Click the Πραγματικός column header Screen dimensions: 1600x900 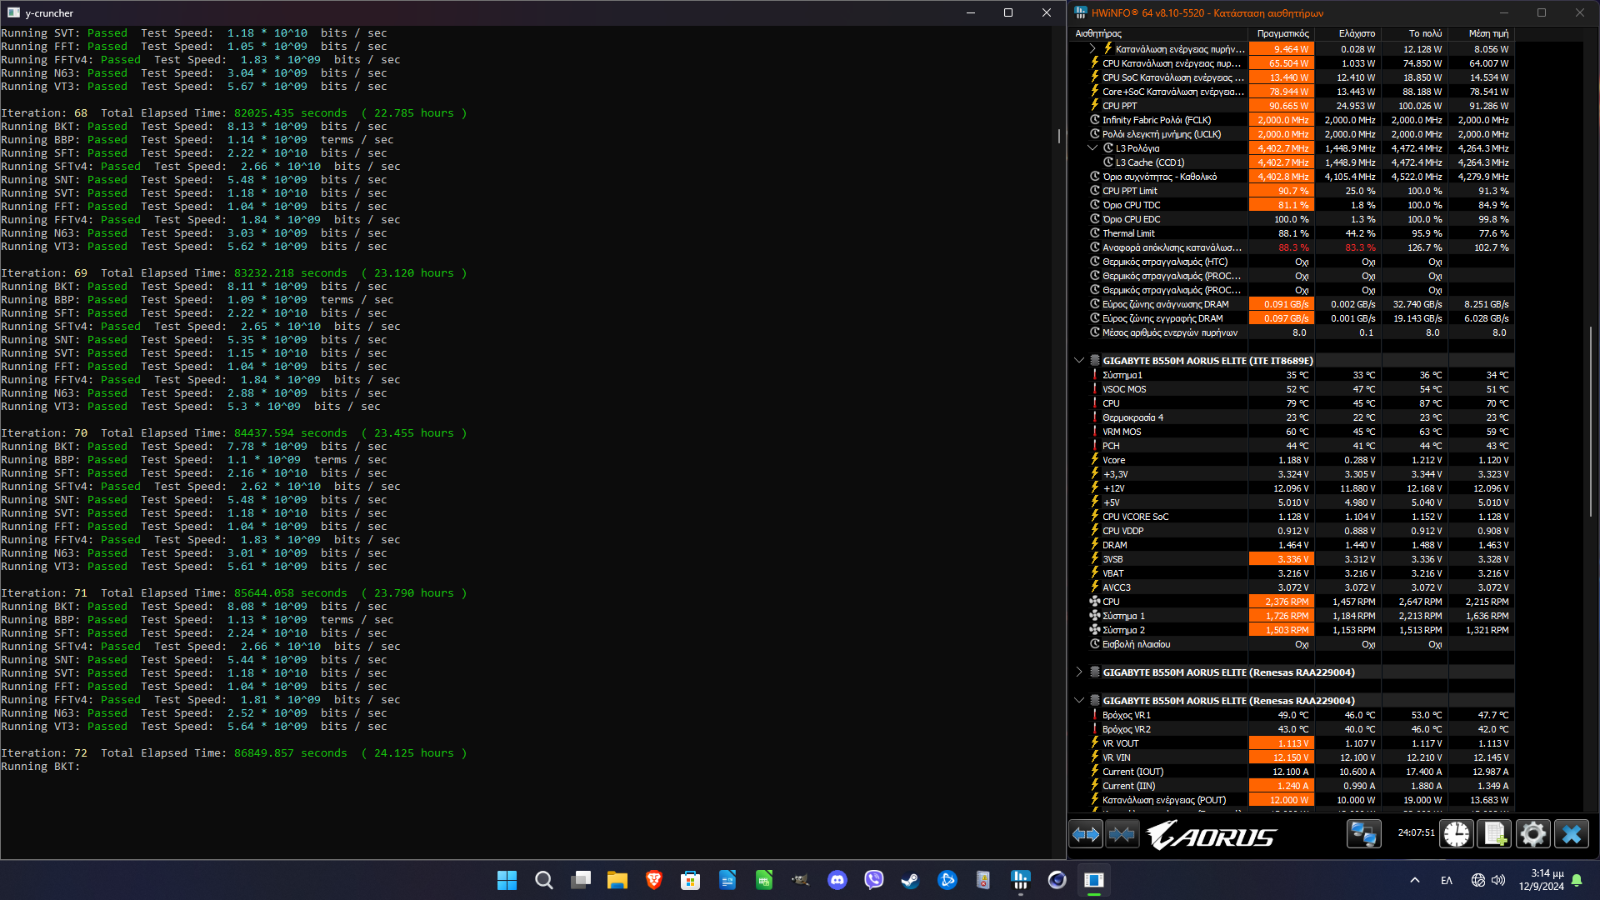pyautogui.click(x=1282, y=33)
